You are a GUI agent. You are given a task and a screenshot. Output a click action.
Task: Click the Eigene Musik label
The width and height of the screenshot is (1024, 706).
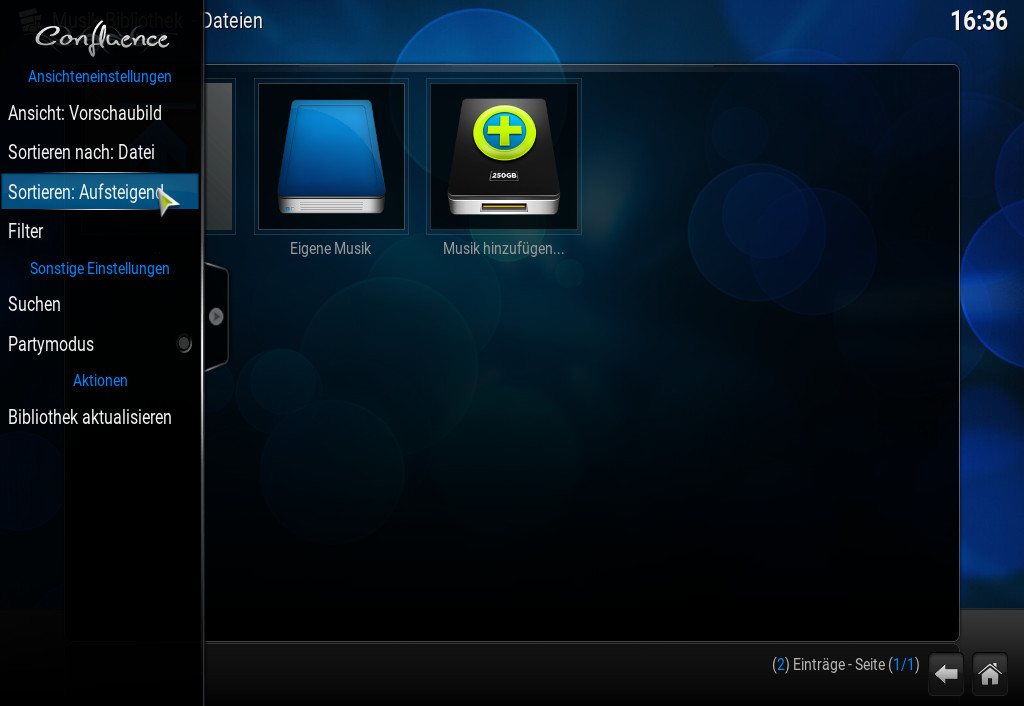(330, 249)
